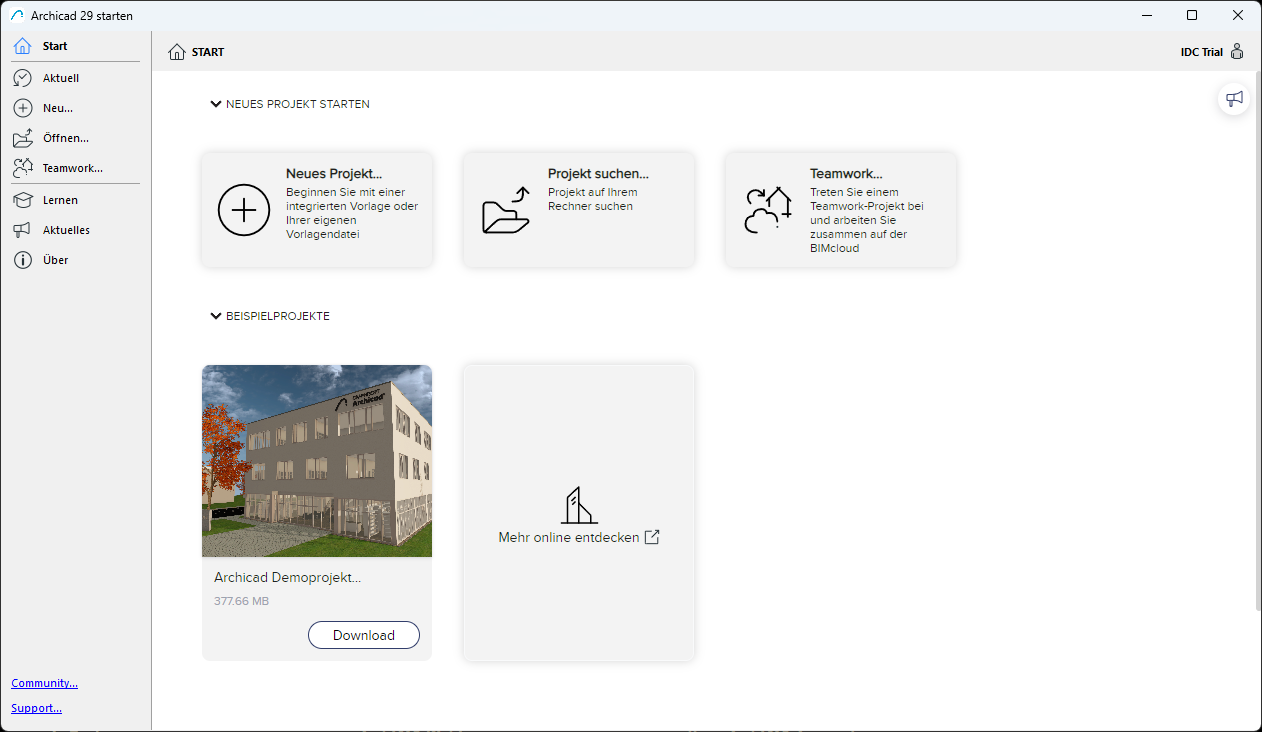
Task: Click the Öffnen folder icon in sidebar
Action: coord(23,138)
